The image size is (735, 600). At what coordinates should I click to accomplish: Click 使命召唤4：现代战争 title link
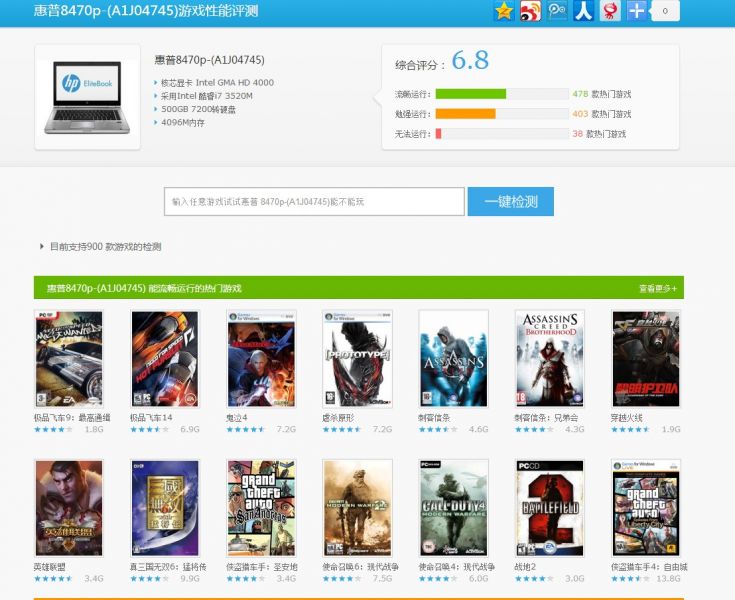coord(457,567)
